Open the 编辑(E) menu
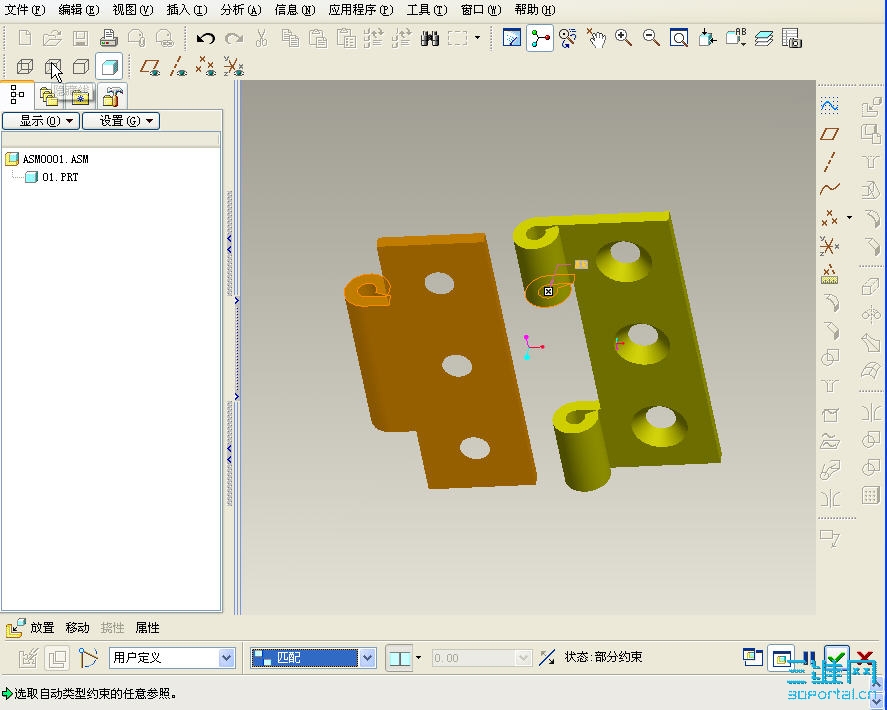This screenshot has width=887, height=710. tap(79, 10)
